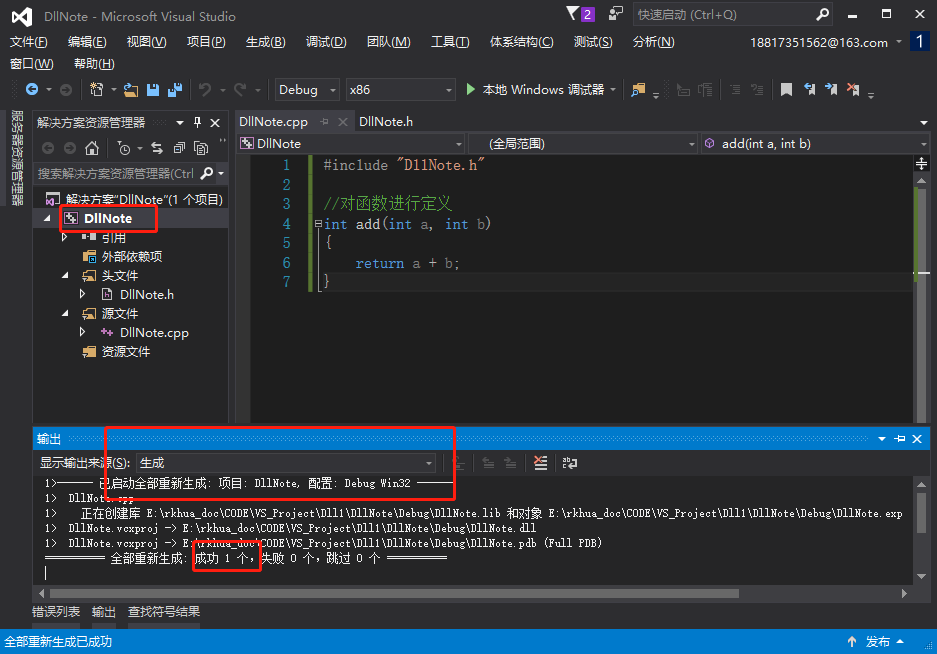
Task: Open the 文件(F) menu
Action: coord(29,42)
